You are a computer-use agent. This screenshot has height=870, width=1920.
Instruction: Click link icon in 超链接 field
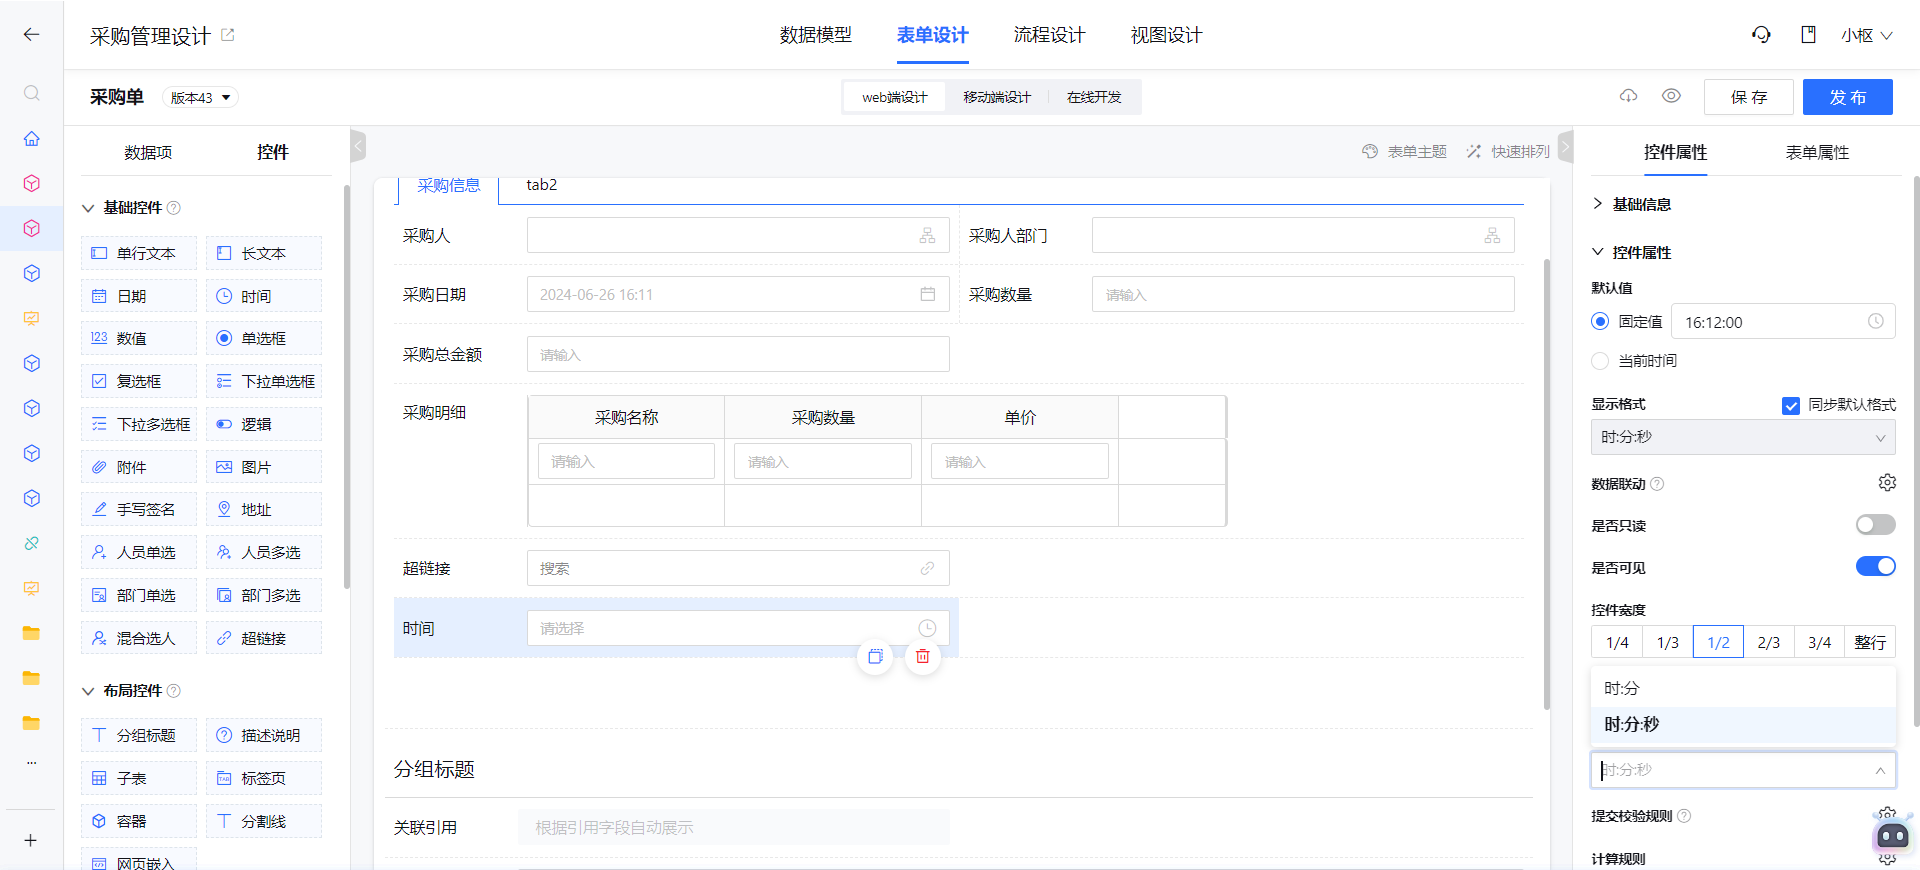pyautogui.click(x=928, y=568)
